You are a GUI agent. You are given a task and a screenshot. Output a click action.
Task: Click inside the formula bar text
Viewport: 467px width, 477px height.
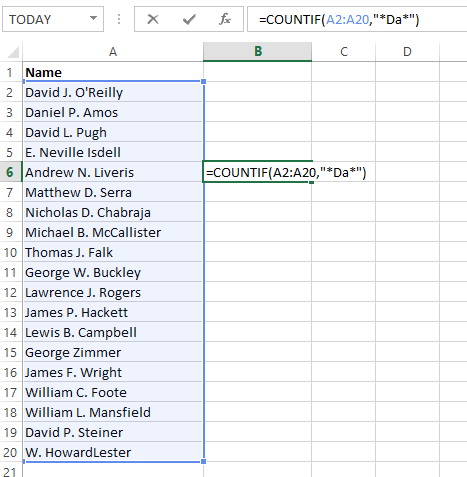[357, 19]
